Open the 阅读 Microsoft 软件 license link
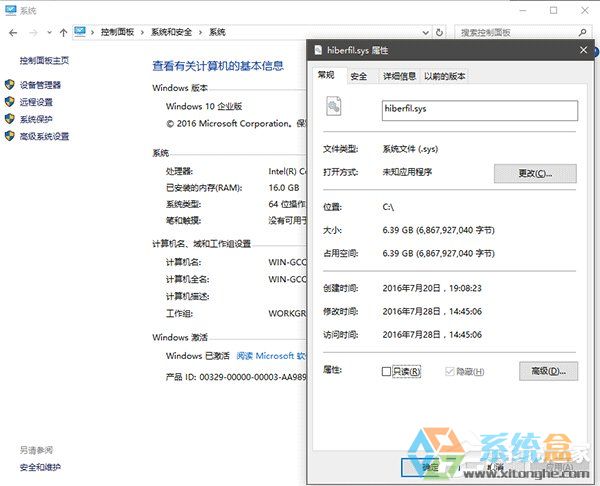This screenshot has height=486, width=600. (271, 356)
